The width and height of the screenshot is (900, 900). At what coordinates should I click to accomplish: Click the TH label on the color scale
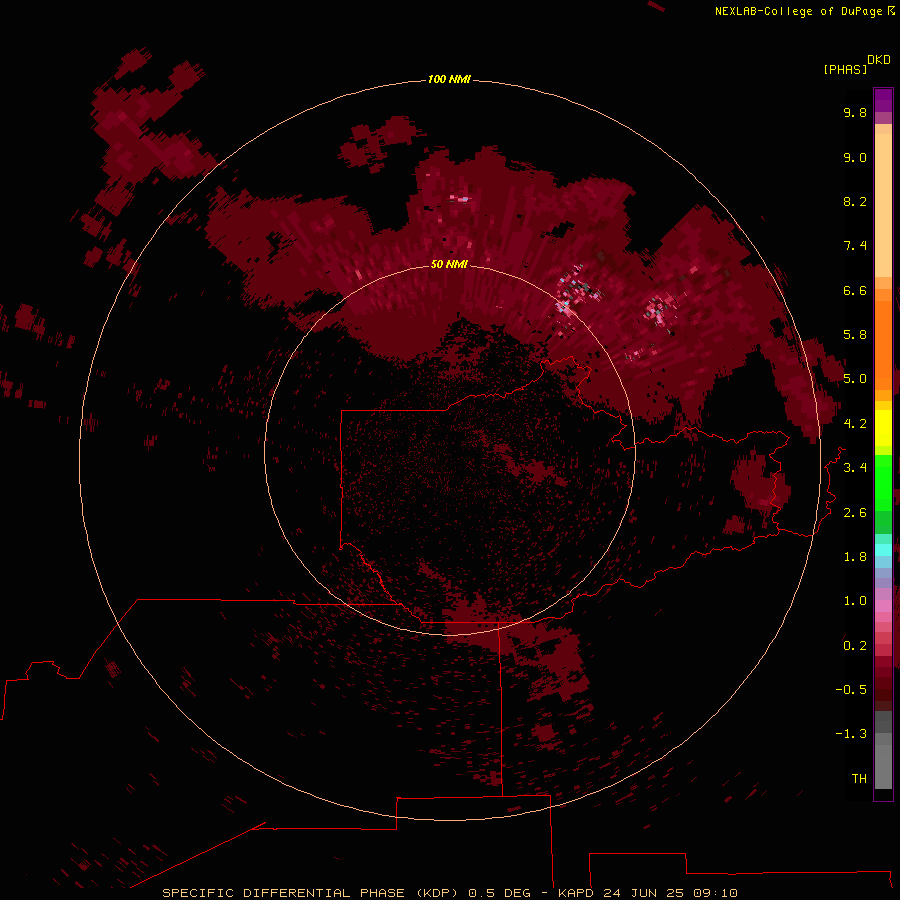pos(859,779)
